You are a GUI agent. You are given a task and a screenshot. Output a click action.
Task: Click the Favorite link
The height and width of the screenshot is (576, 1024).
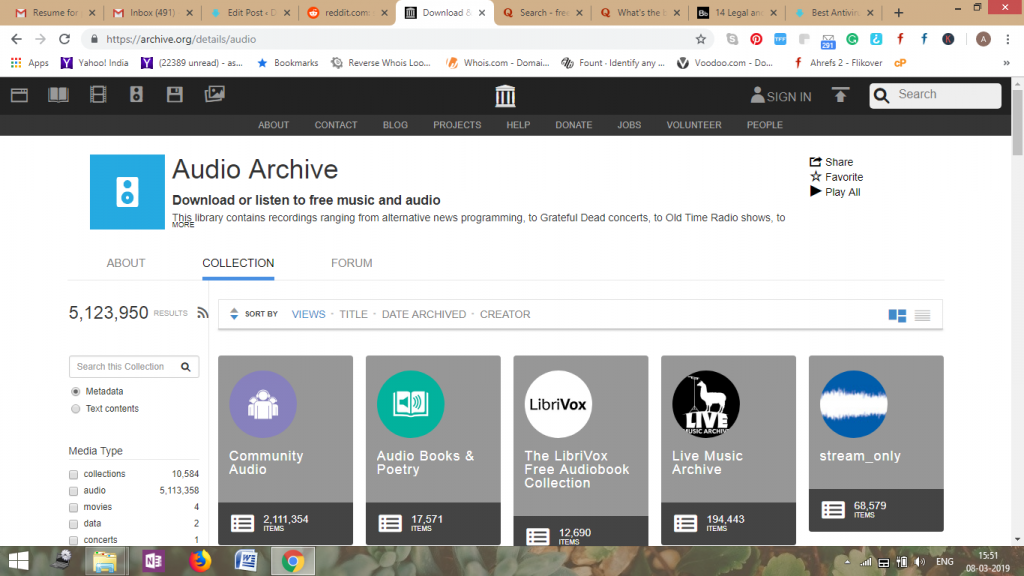[837, 177]
